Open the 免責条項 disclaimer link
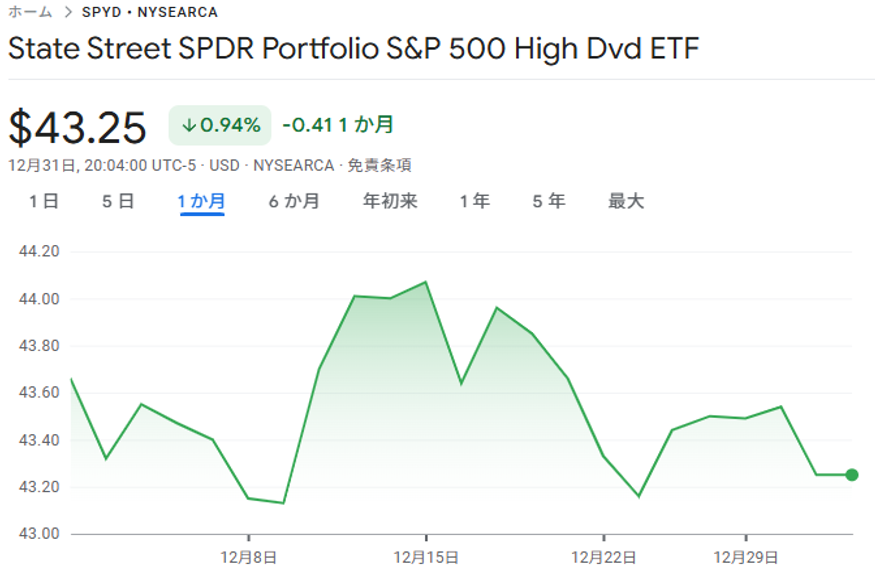Screen dimensions: 875x581 pyautogui.click(x=379, y=165)
